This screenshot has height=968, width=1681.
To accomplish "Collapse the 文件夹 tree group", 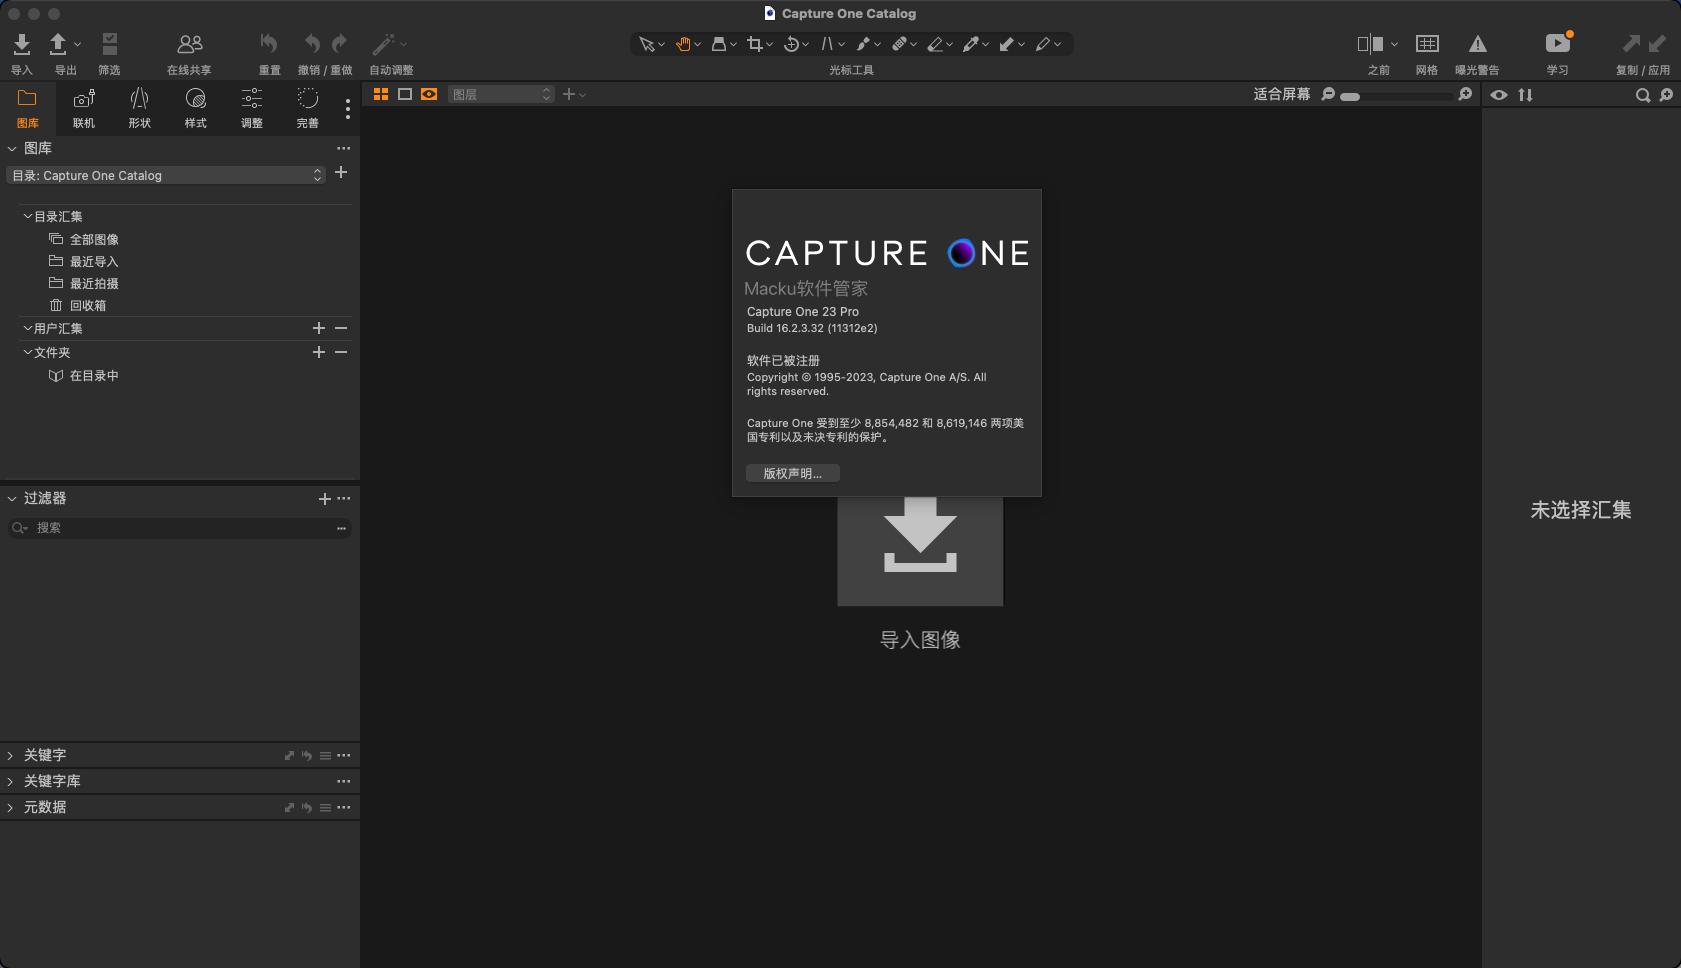I will 28,352.
